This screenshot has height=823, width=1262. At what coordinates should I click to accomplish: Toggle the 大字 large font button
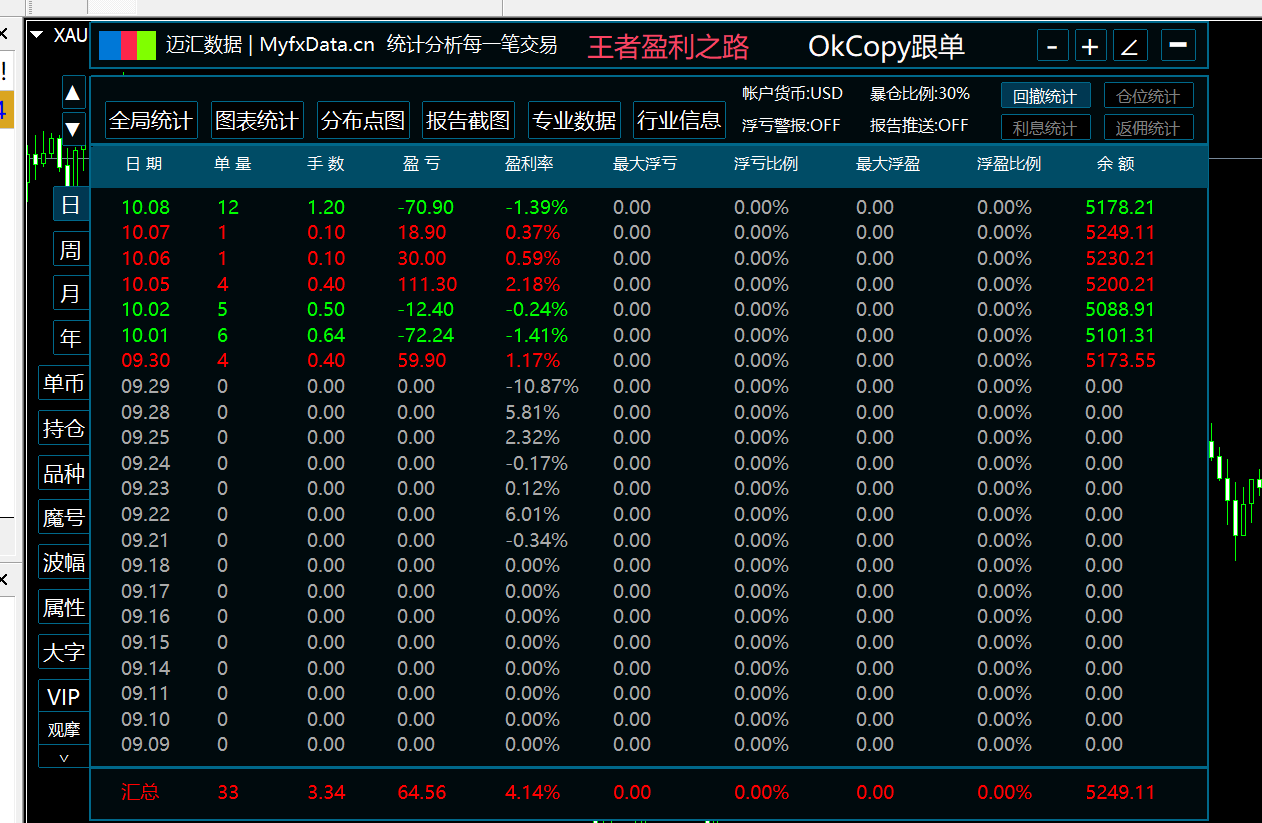click(x=64, y=652)
